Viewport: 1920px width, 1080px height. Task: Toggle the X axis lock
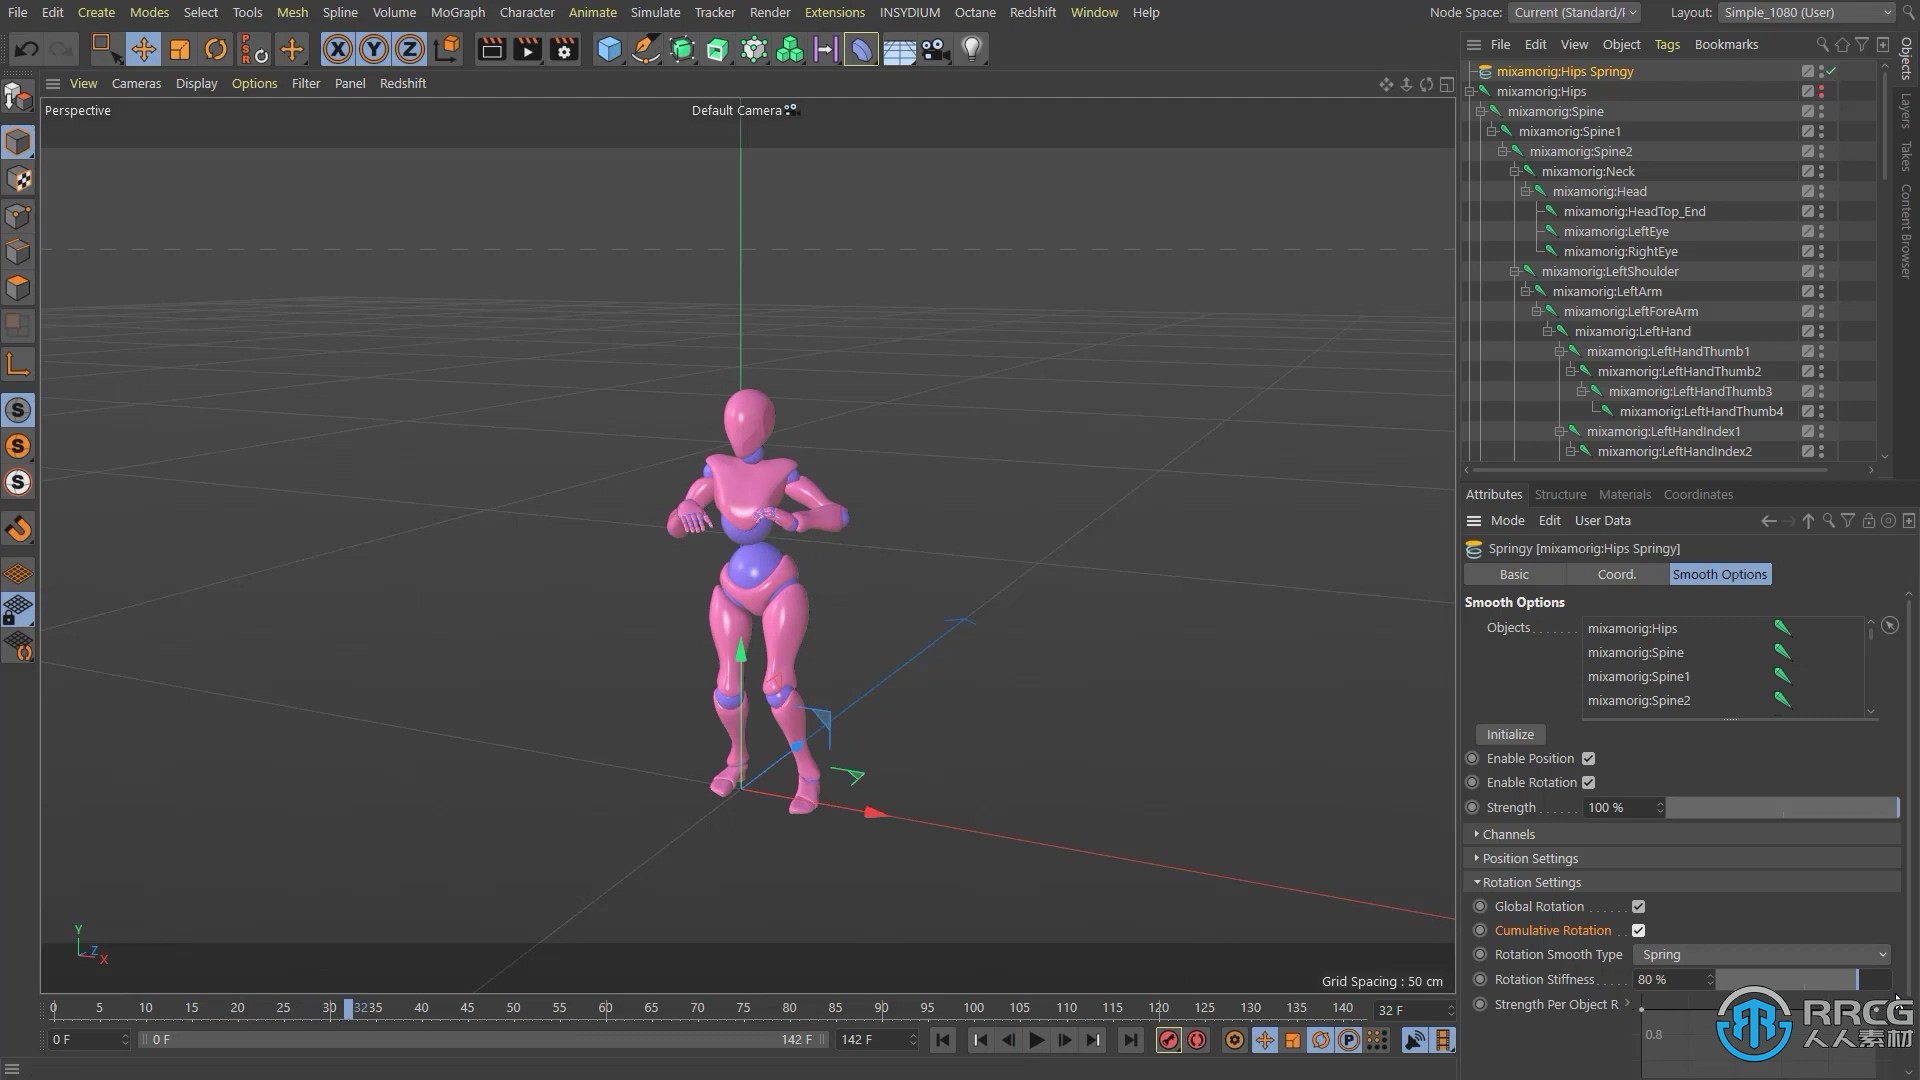[x=338, y=49]
